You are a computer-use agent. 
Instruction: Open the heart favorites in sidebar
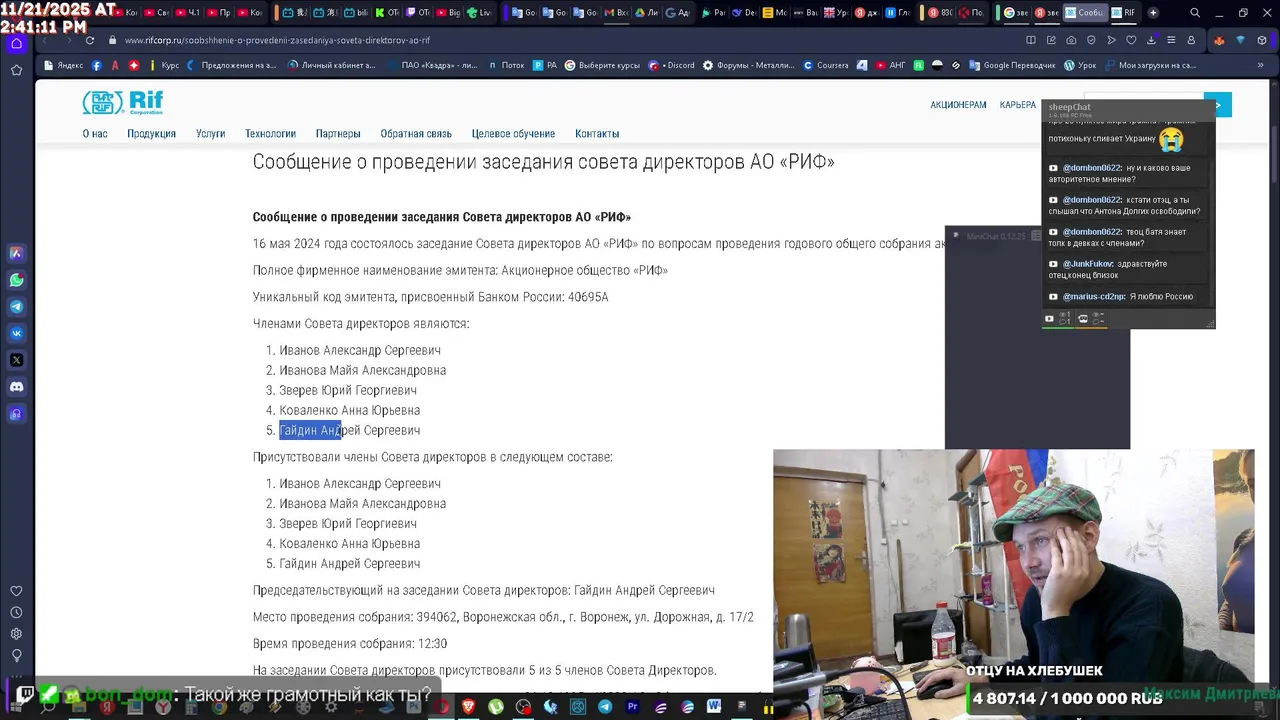16,591
